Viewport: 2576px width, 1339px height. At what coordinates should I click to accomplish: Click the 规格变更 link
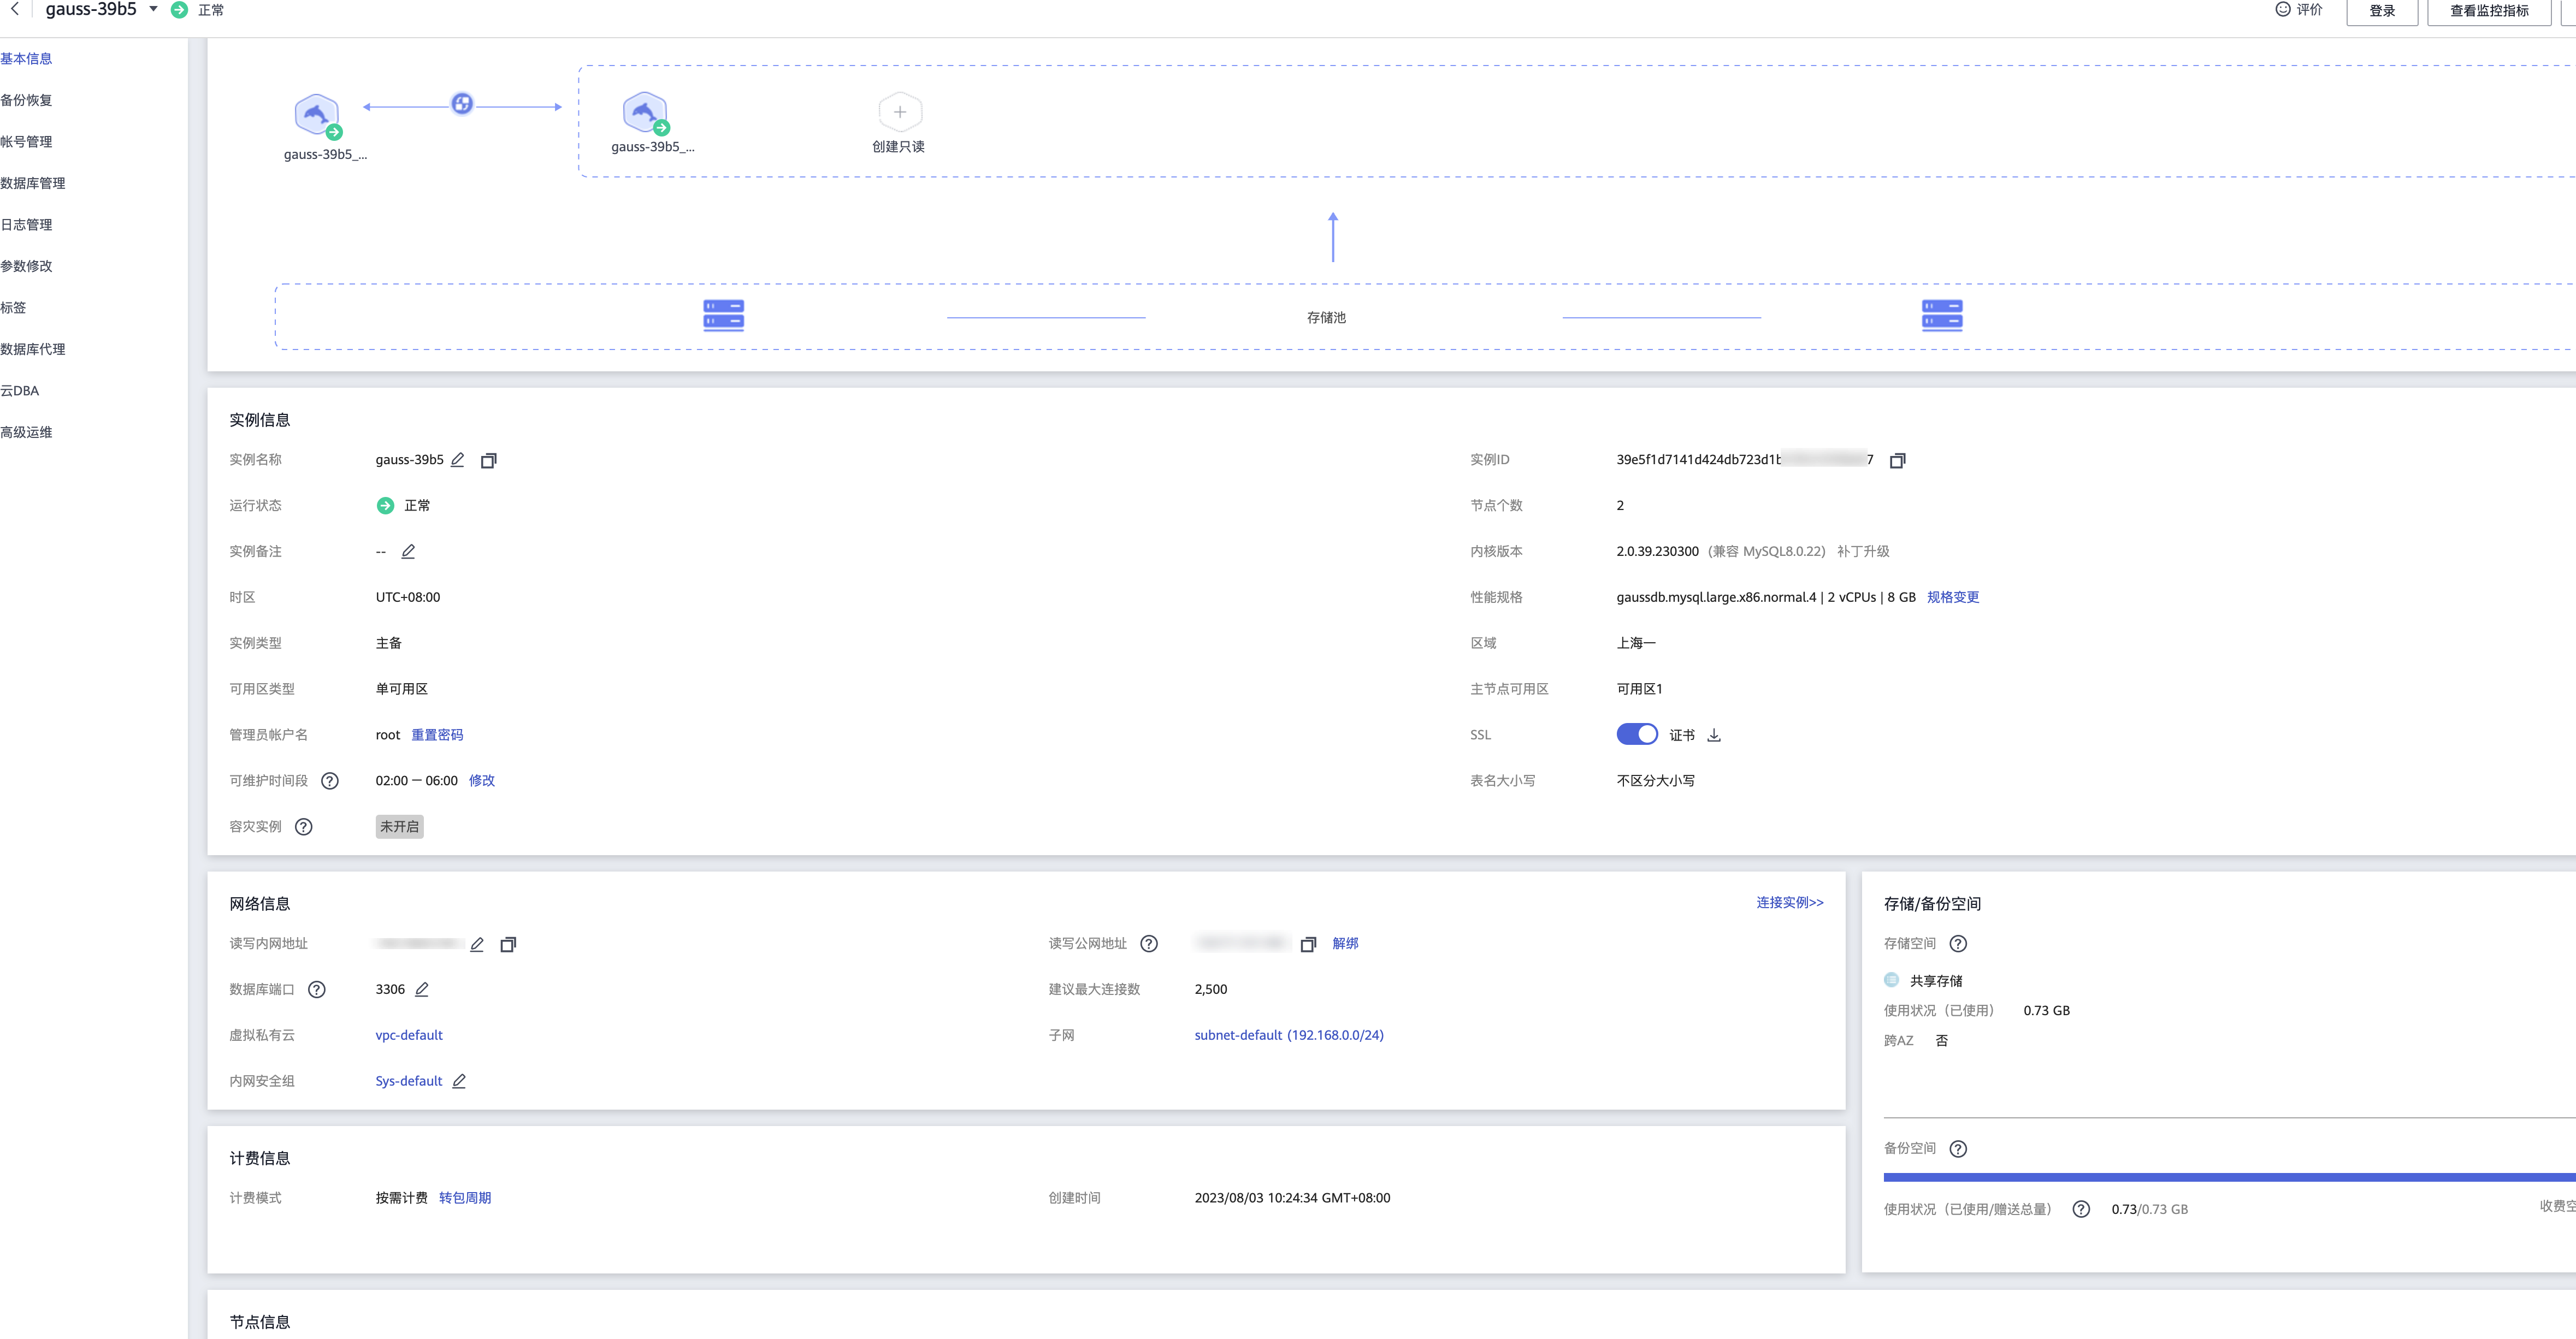(1952, 597)
